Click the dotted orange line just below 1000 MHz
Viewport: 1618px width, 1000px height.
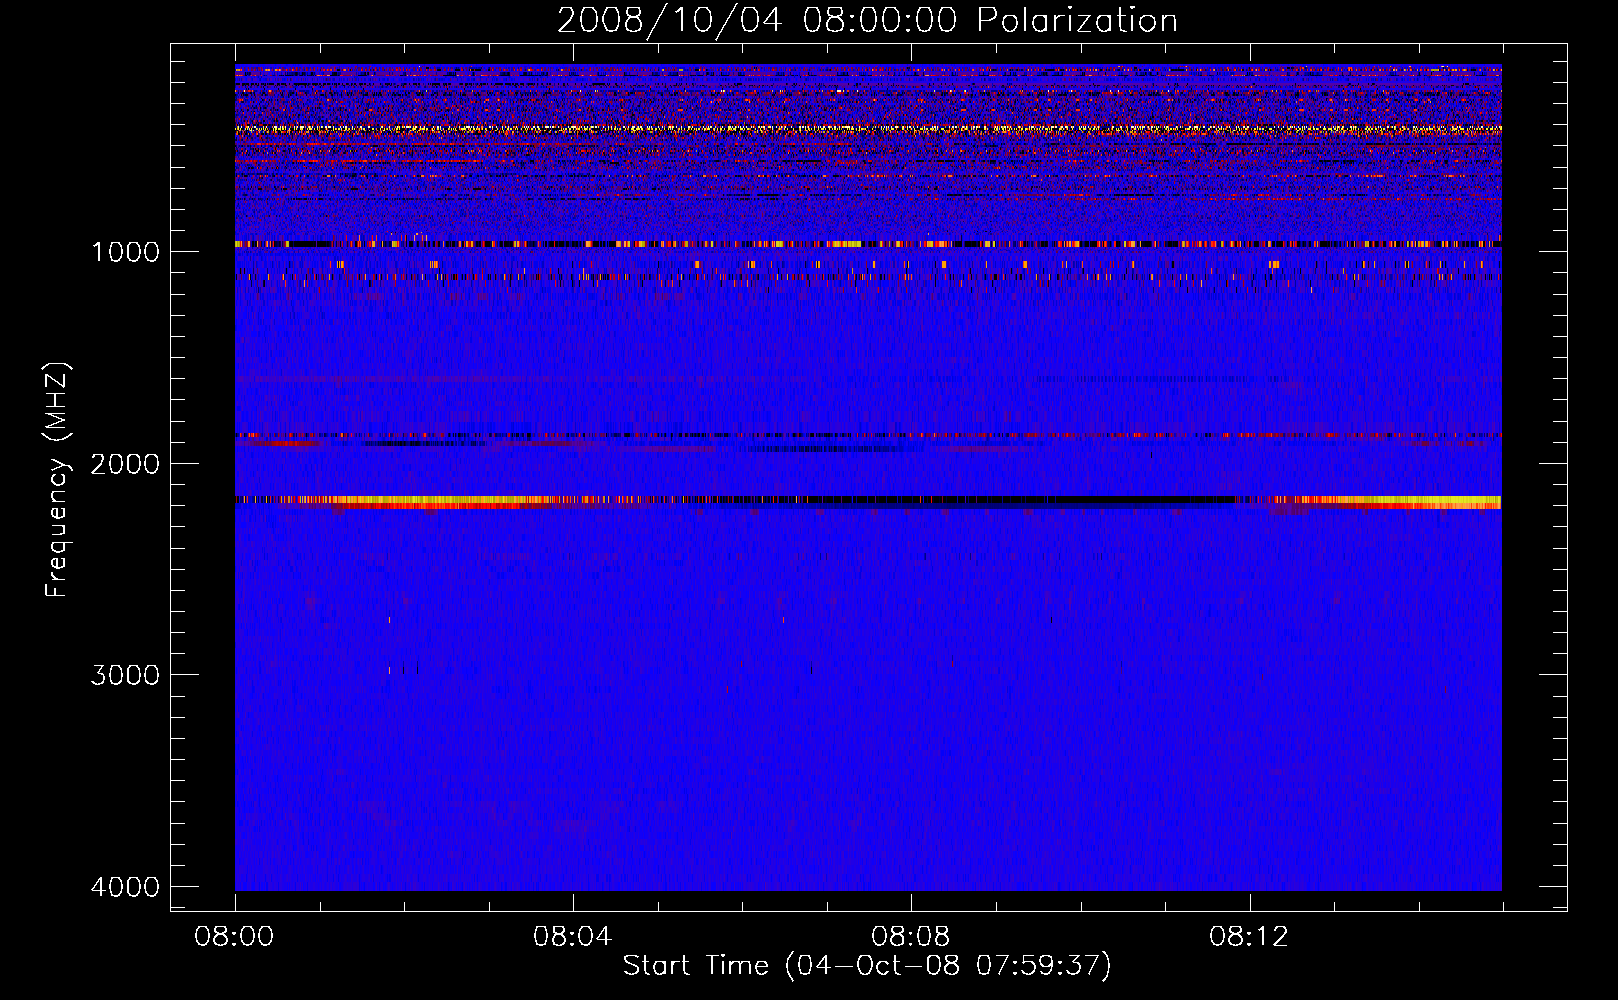(867, 265)
